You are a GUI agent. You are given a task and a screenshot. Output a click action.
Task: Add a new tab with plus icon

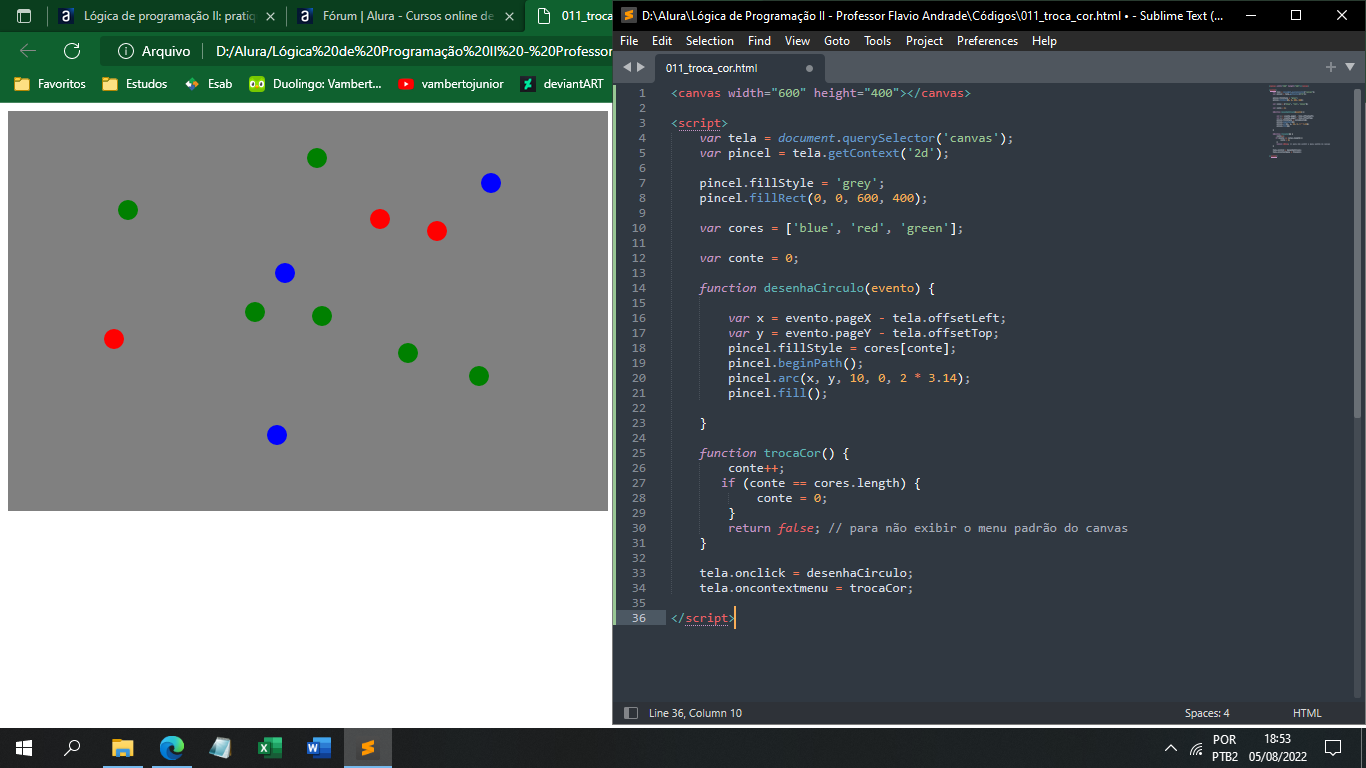click(1331, 67)
